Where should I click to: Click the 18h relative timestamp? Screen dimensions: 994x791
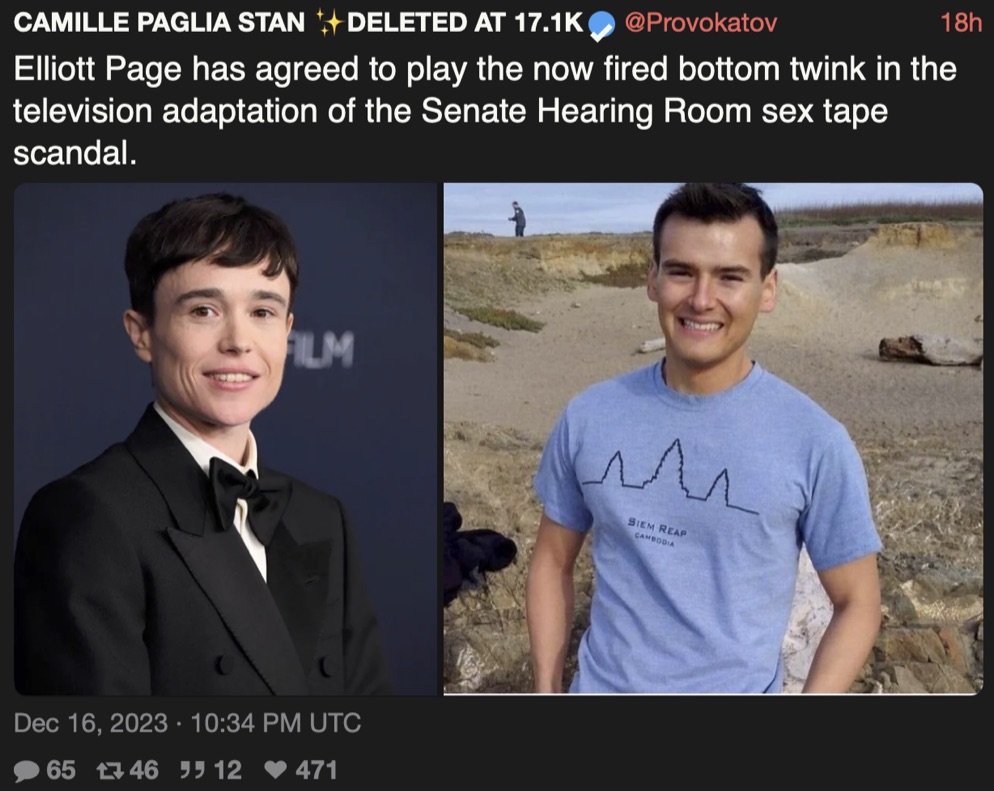(961, 23)
